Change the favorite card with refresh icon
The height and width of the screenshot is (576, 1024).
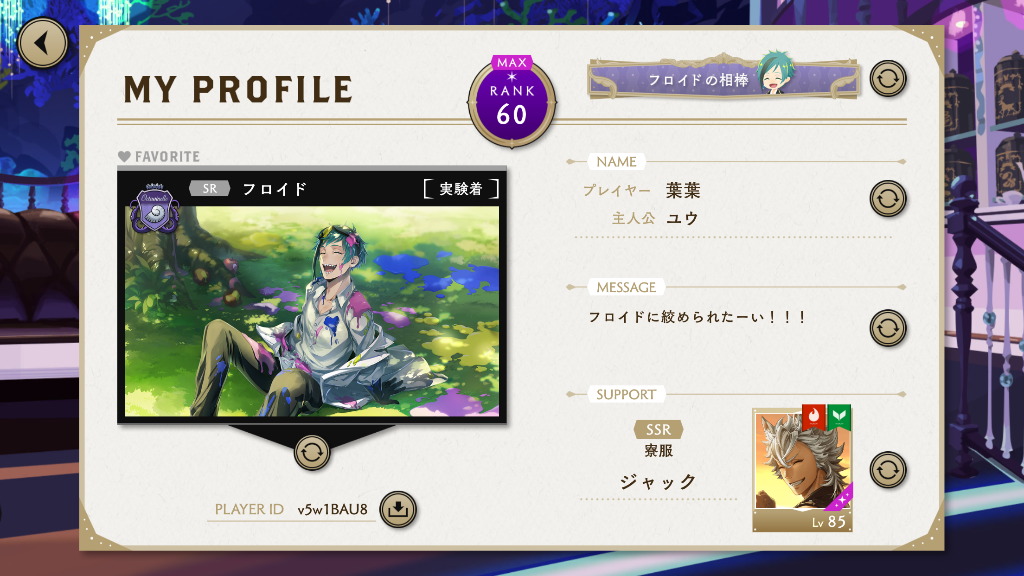pos(312,452)
